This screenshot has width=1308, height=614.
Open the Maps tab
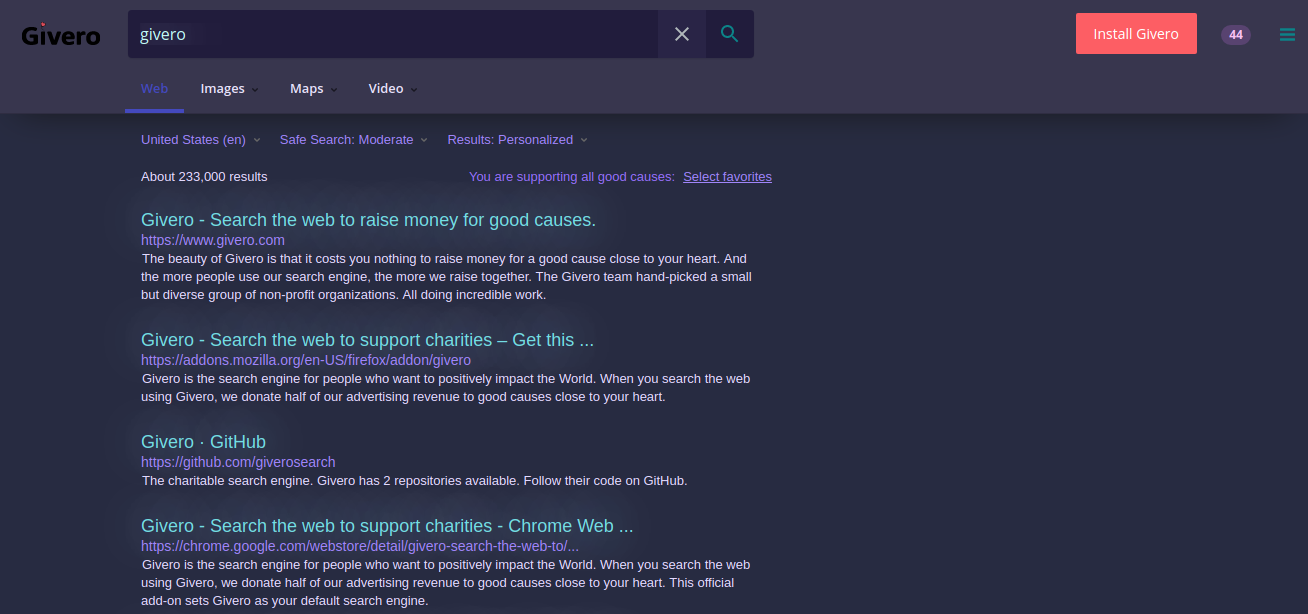pos(306,89)
